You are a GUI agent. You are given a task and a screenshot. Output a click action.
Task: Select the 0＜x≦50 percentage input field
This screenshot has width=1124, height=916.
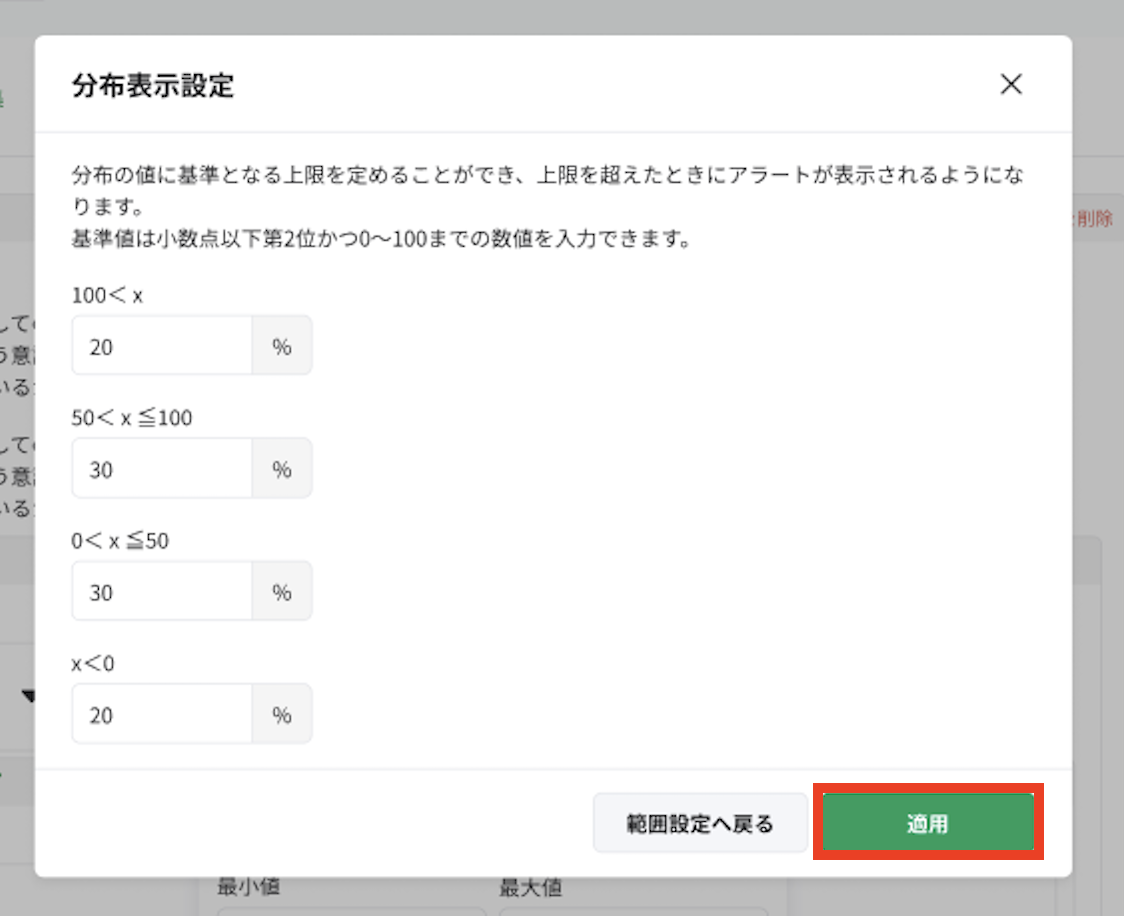[160, 591]
